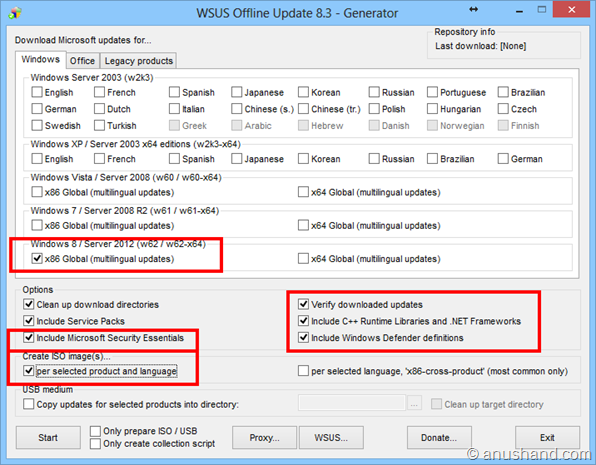This screenshot has height=465, width=596.
Task: Check x64 Global for Windows 7 / Server 2008 R2
Action: 303,225
